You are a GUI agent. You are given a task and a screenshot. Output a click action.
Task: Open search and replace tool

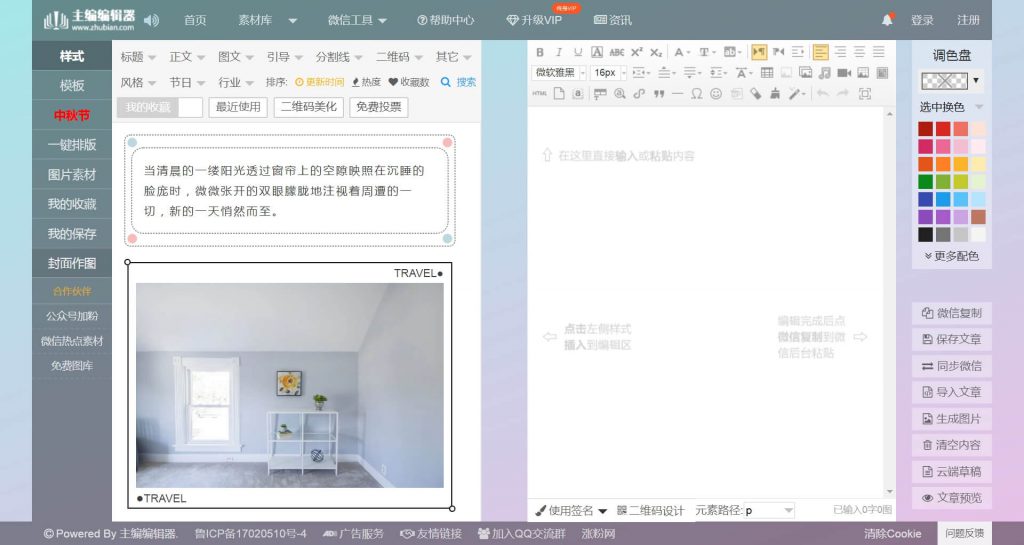[x=620, y=93]
